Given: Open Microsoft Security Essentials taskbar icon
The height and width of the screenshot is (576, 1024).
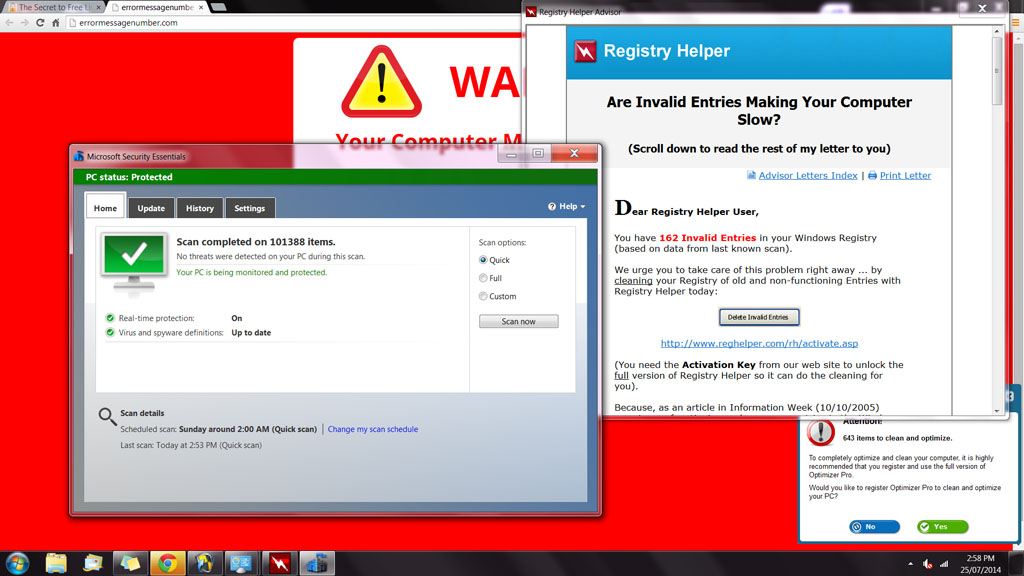Looking at the screenshot, I should pyautogui.click(x=317, y=563).
